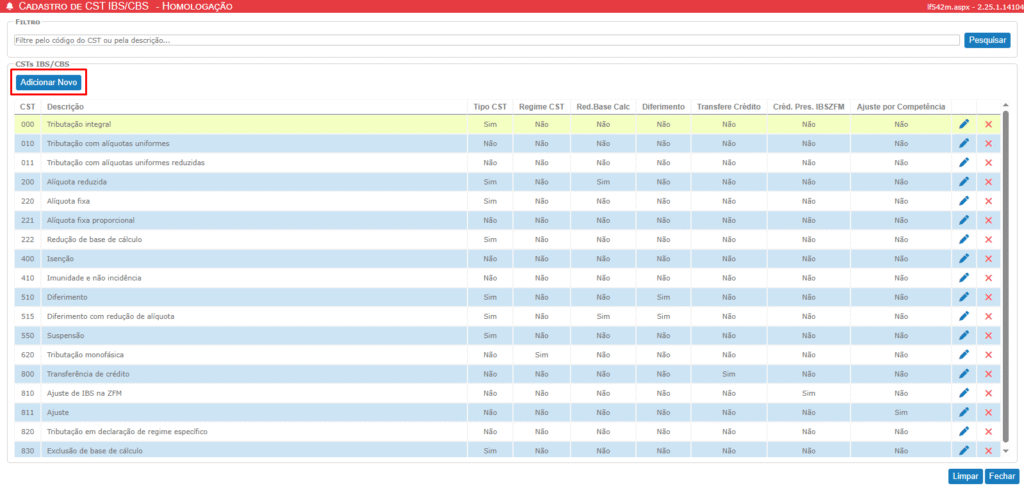Select the Redução de base de cálculo row

click(240, 240)
